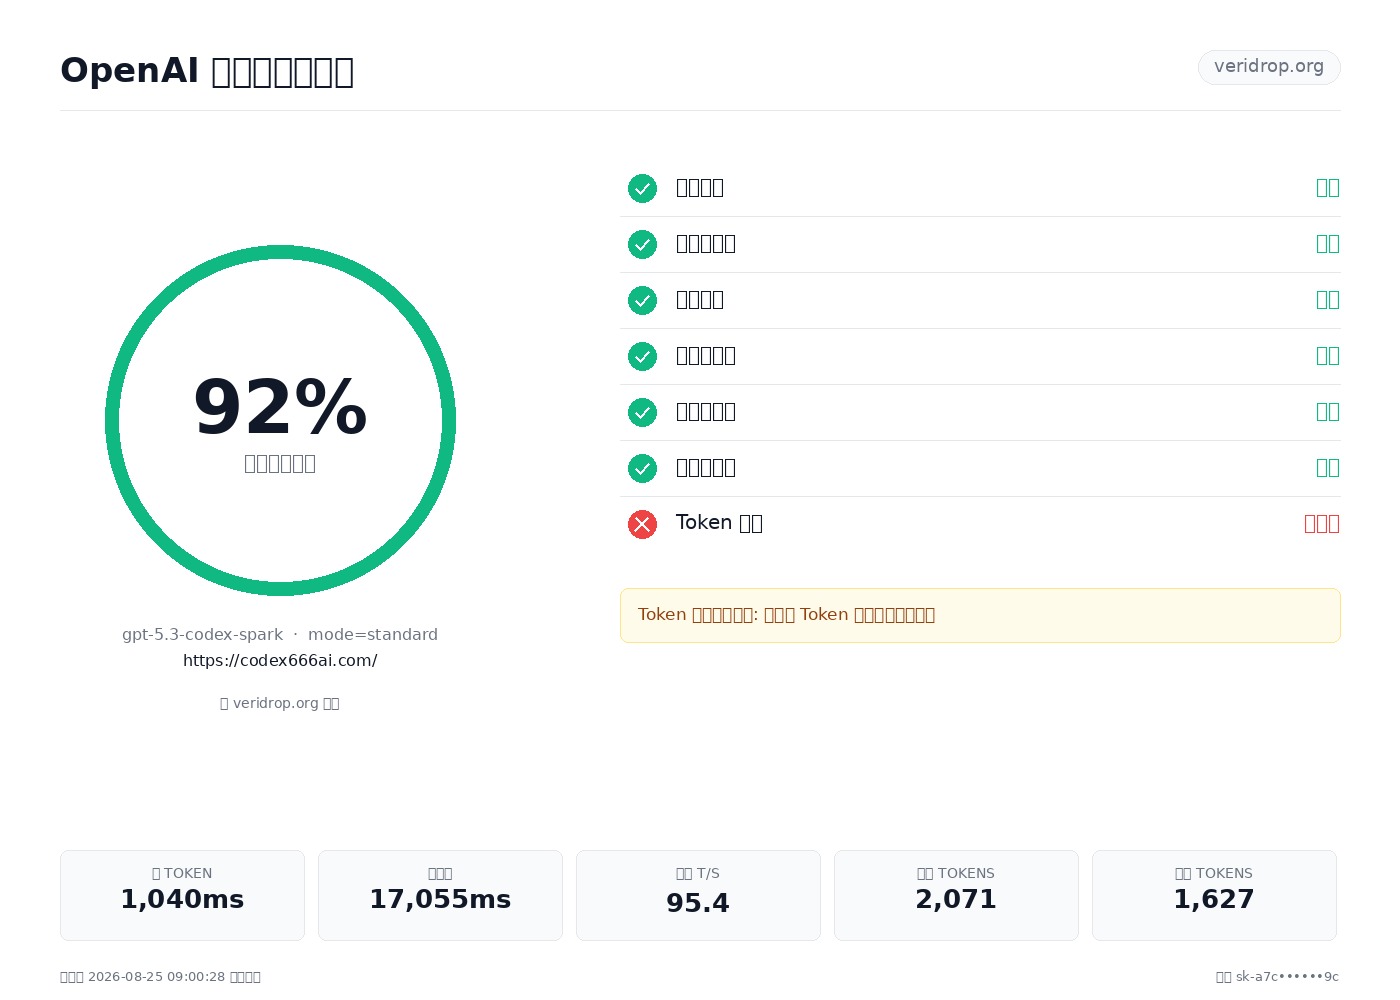Select the 1,040ms first-token stat card
Screen dimensions: 1400x1000
point(182,895)
